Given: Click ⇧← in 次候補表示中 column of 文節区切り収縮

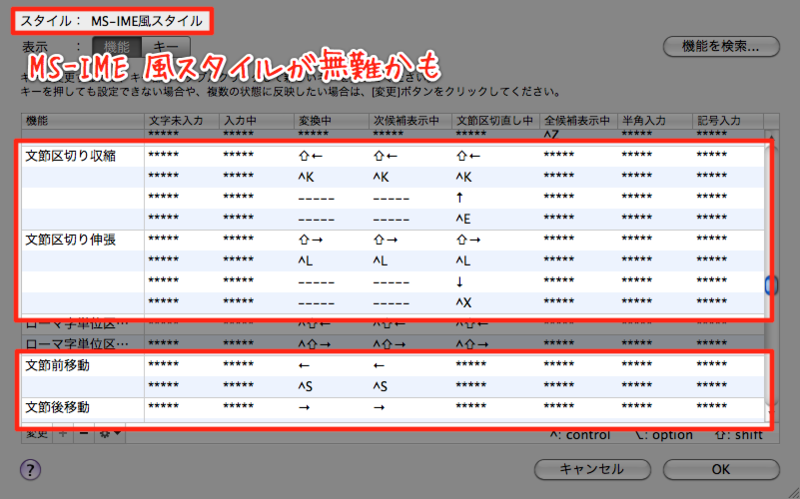Looking at the screenshot, I should (385, 156).
